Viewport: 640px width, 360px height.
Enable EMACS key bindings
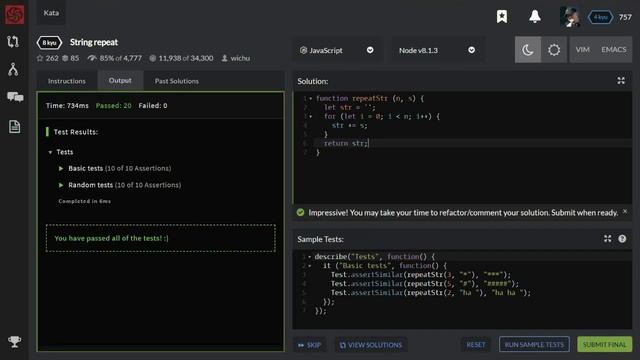pyautogui.click(x=613, y=49)
